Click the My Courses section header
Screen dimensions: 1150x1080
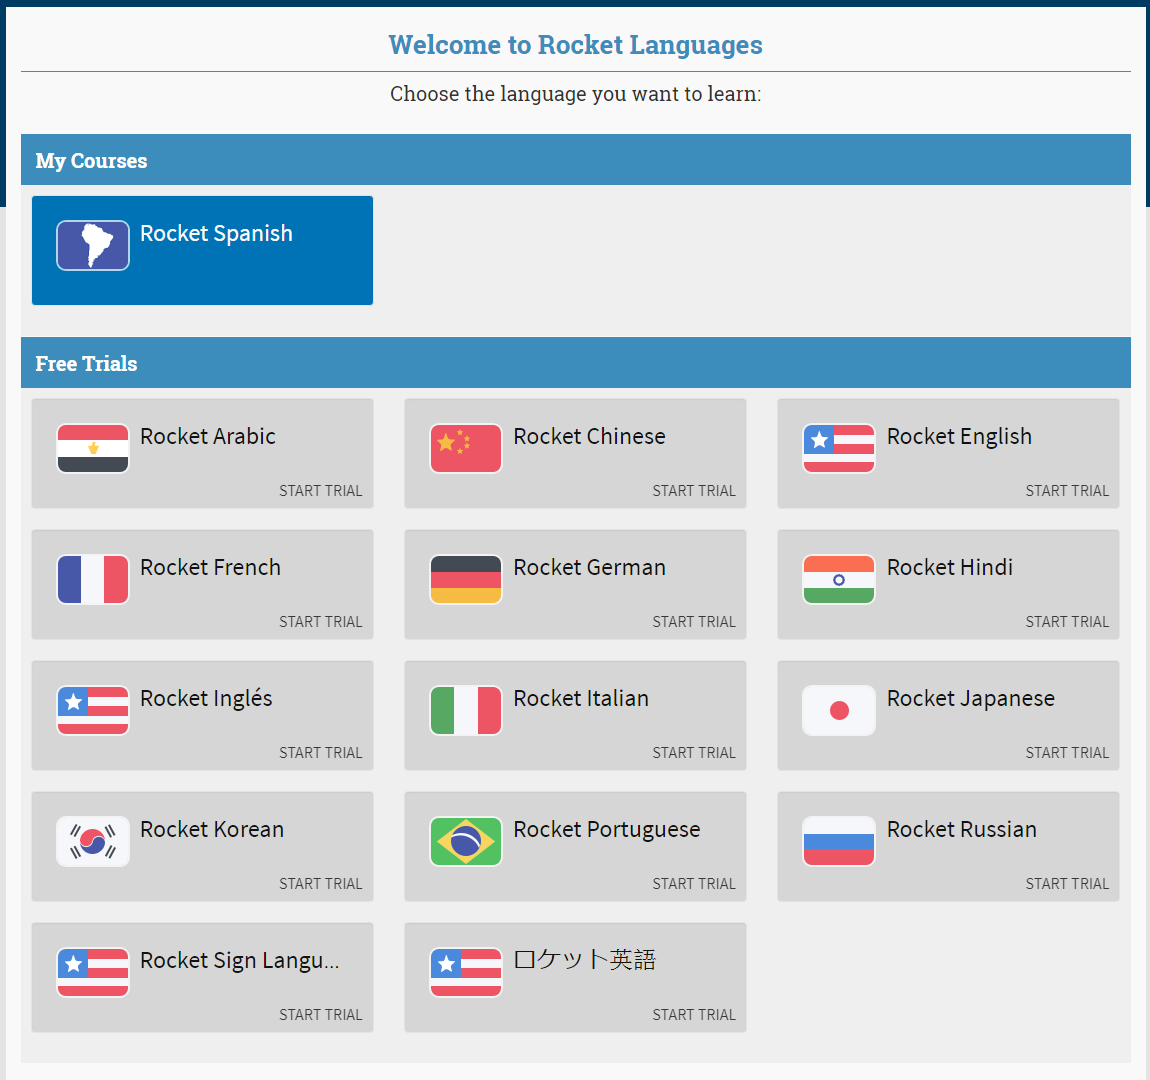pyautogui.click(x=576, y=160)
